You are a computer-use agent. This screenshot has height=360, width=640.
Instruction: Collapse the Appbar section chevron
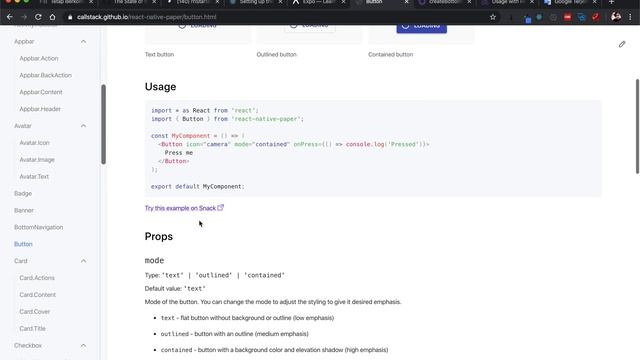pos(83,42)
